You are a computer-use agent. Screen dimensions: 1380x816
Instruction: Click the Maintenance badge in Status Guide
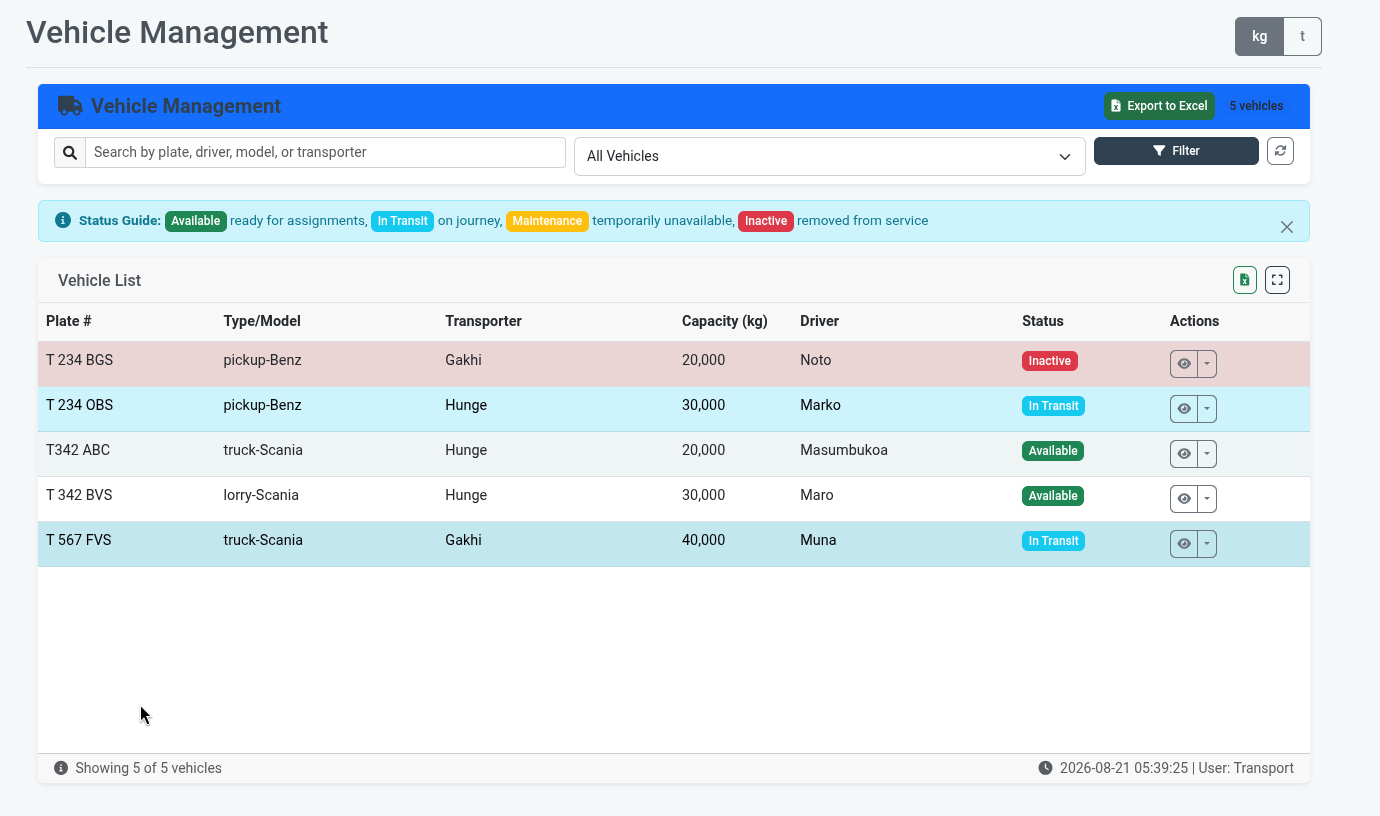tap(547, 221)
